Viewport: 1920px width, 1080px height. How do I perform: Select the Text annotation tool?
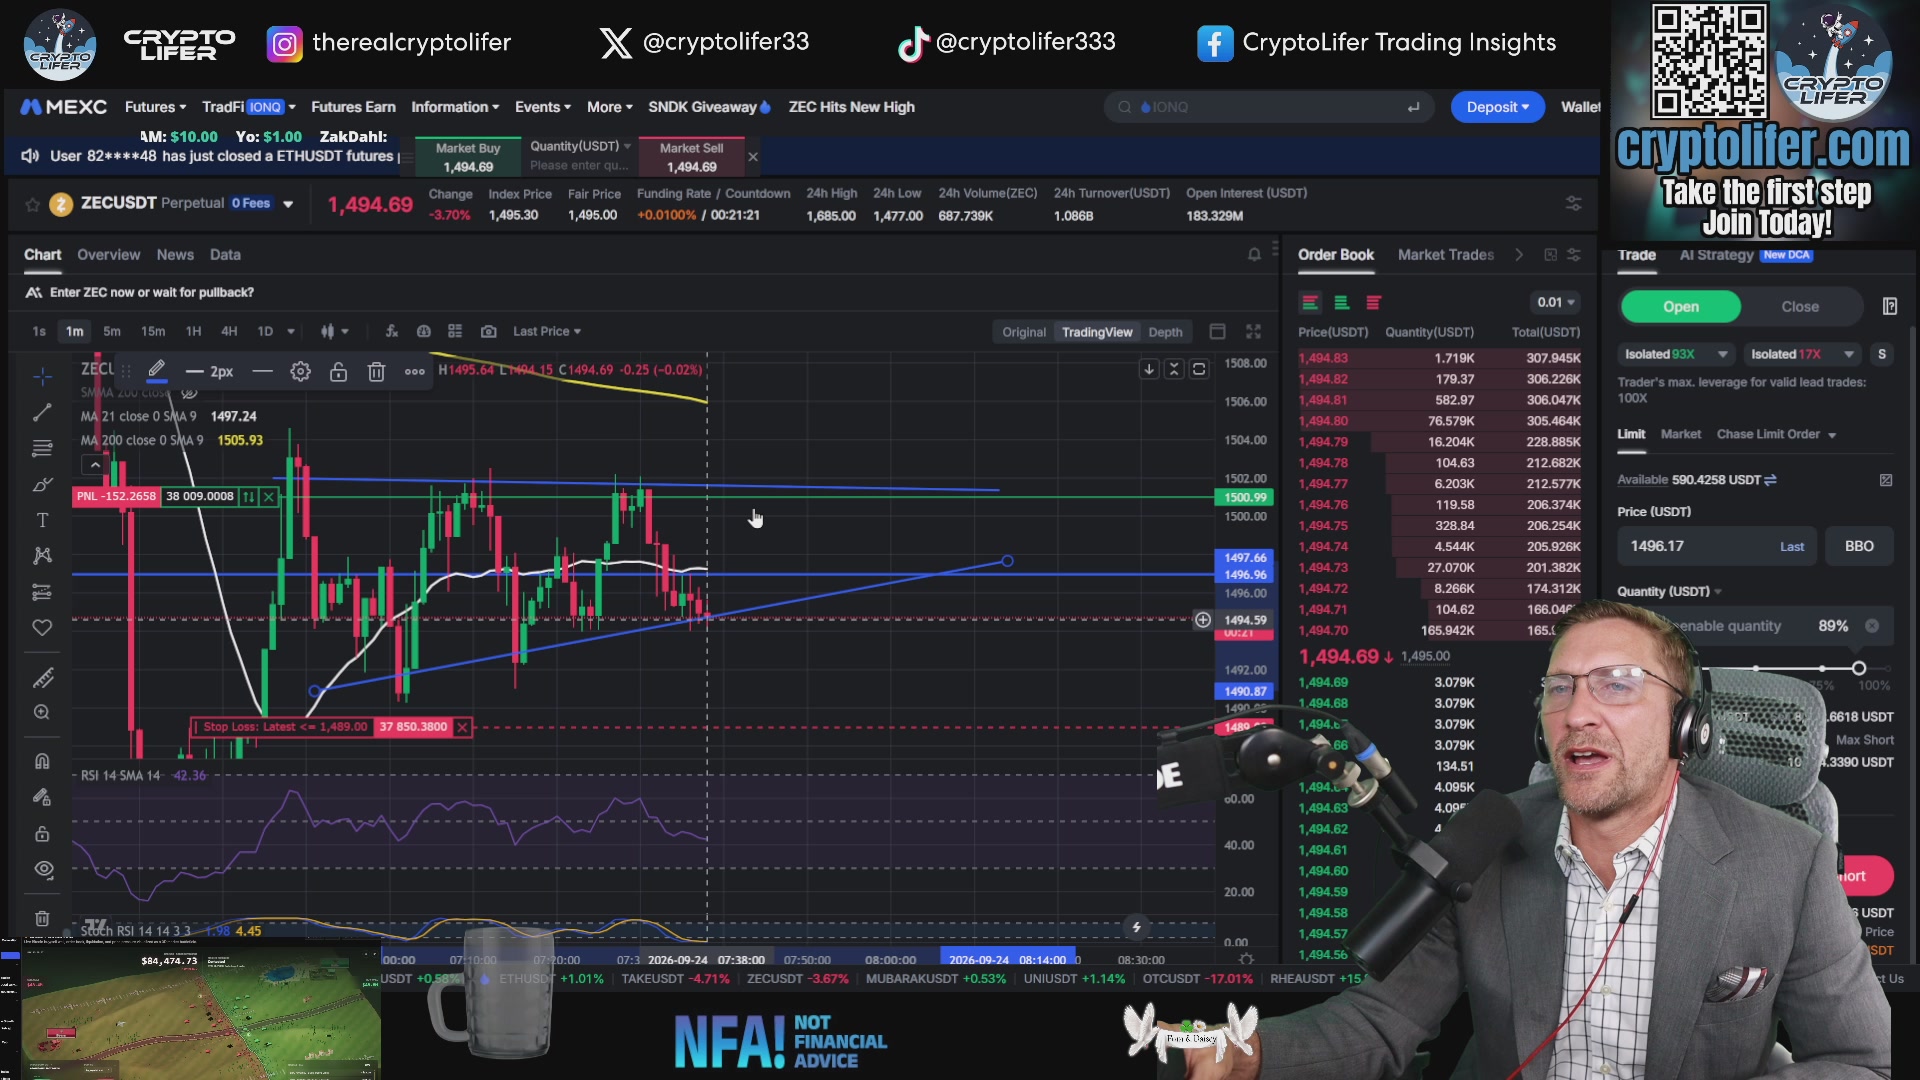[42, 520]
